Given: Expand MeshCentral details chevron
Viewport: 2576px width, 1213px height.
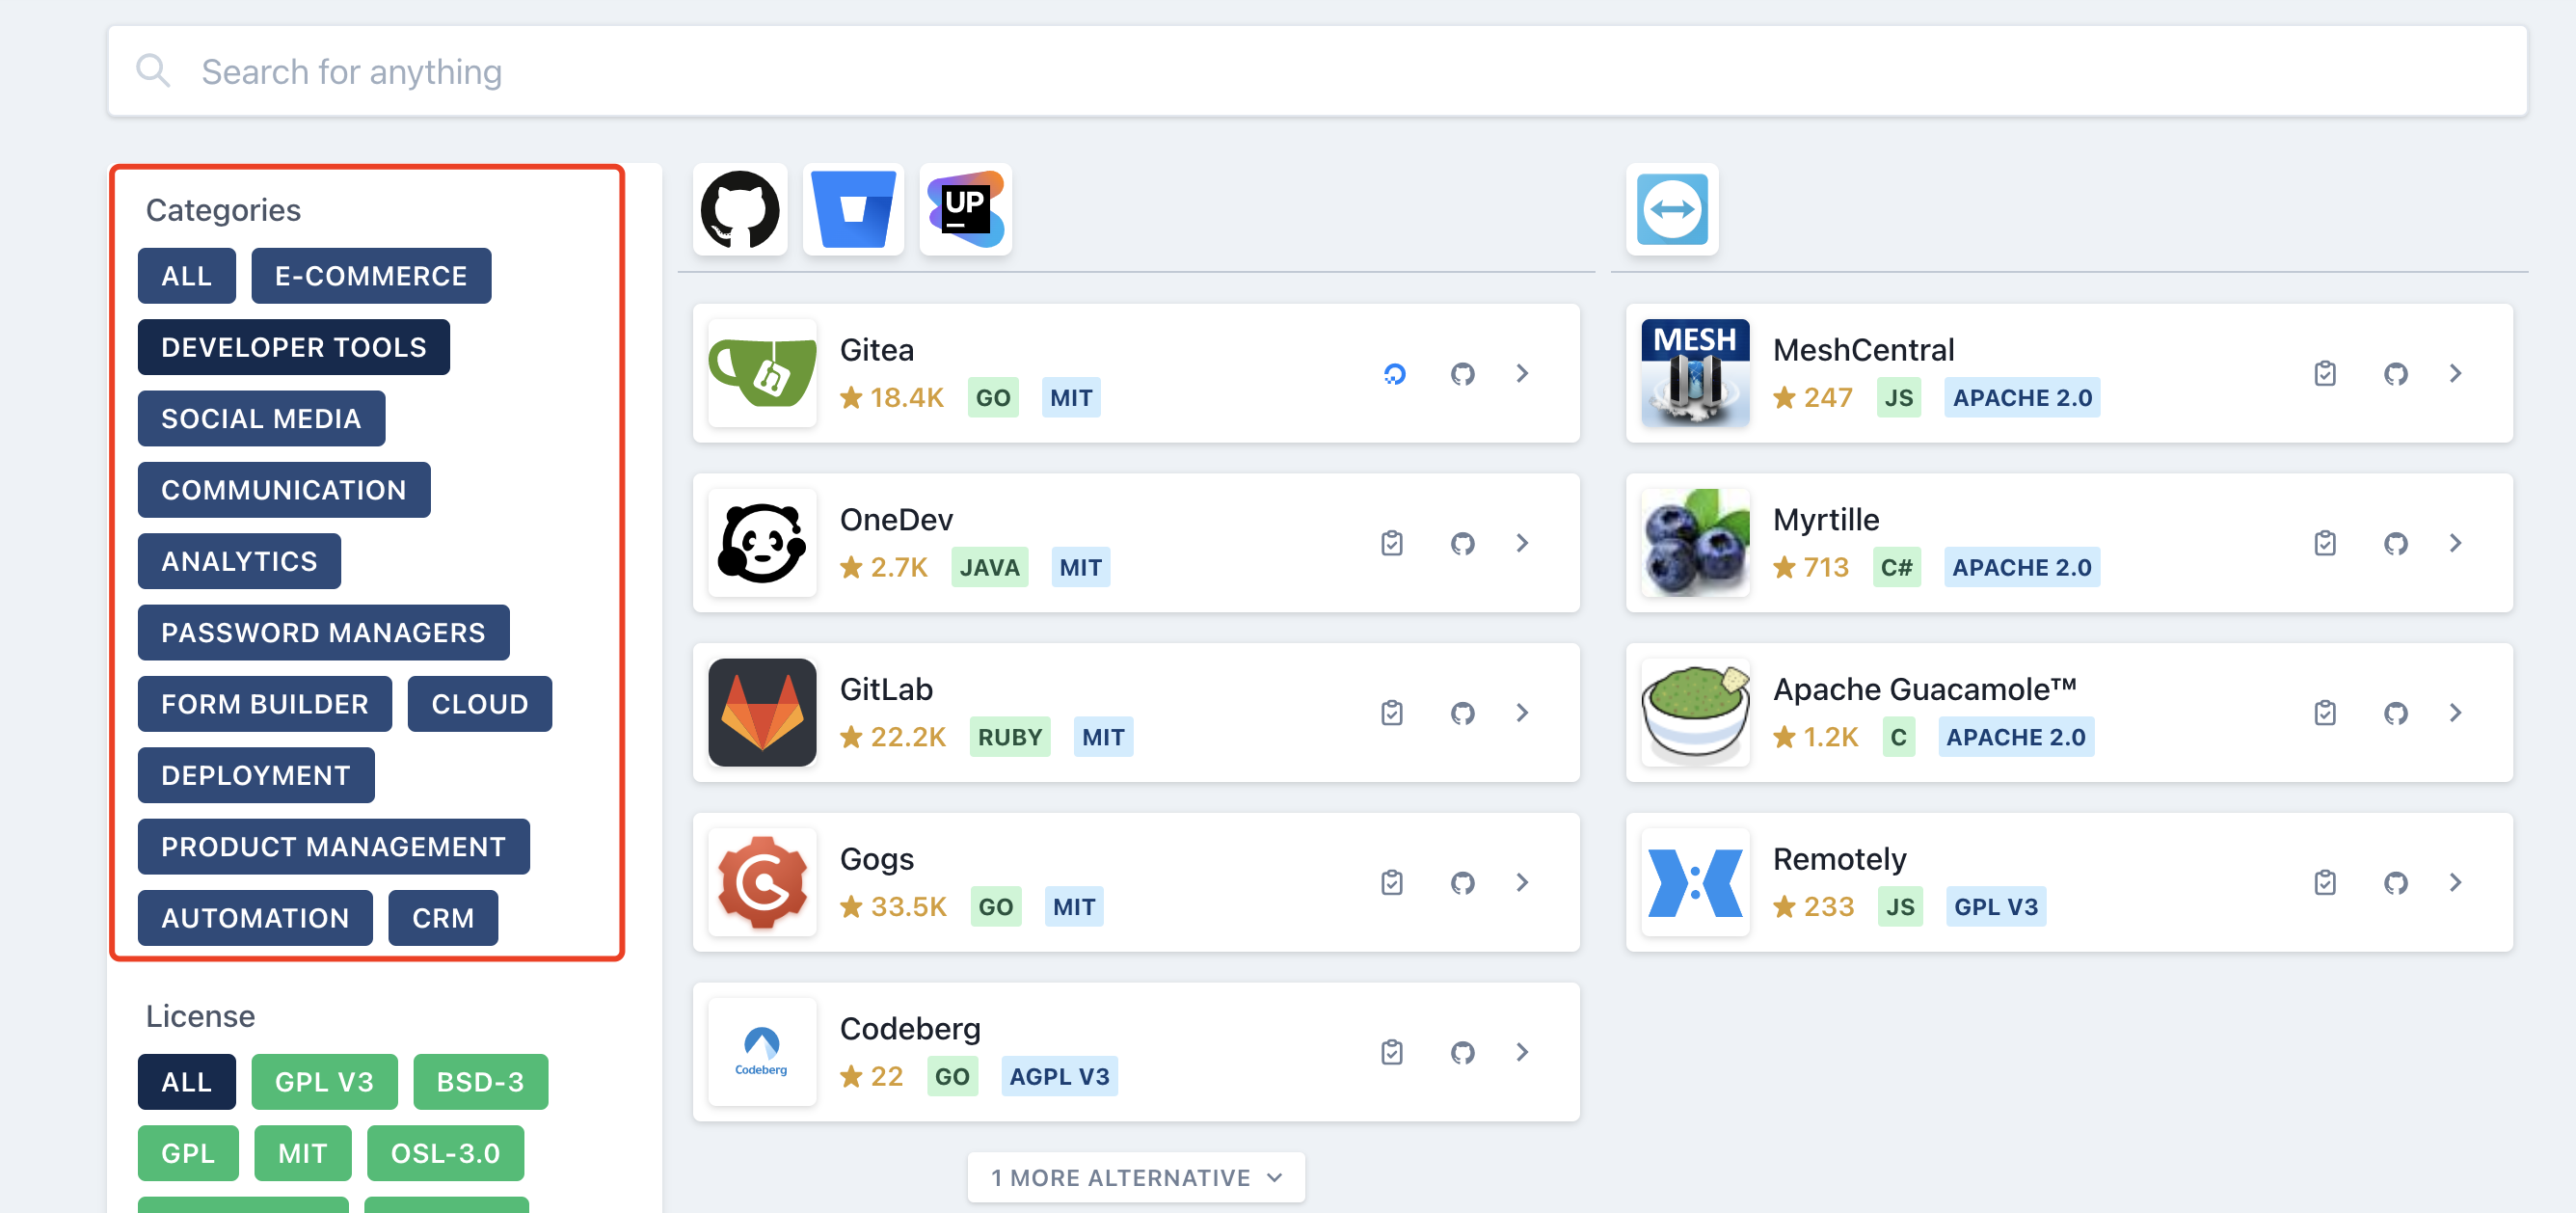Looking at the screenshot, I should [x=2455, y=374].
